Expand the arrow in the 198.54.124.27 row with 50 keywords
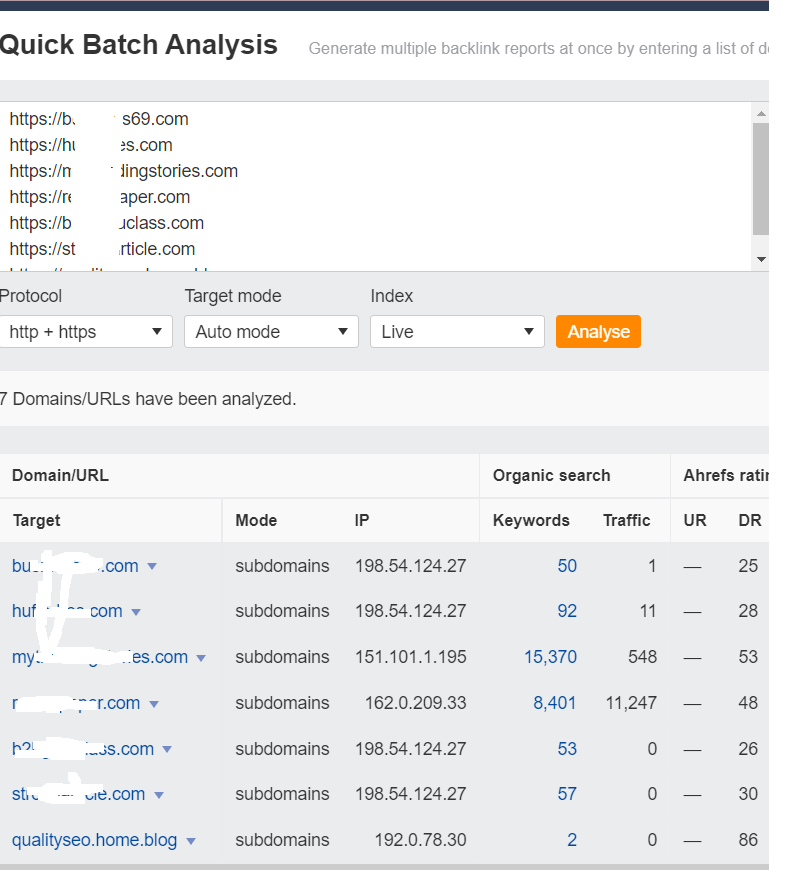The image size is (797, 870). [x=152, y=566]
